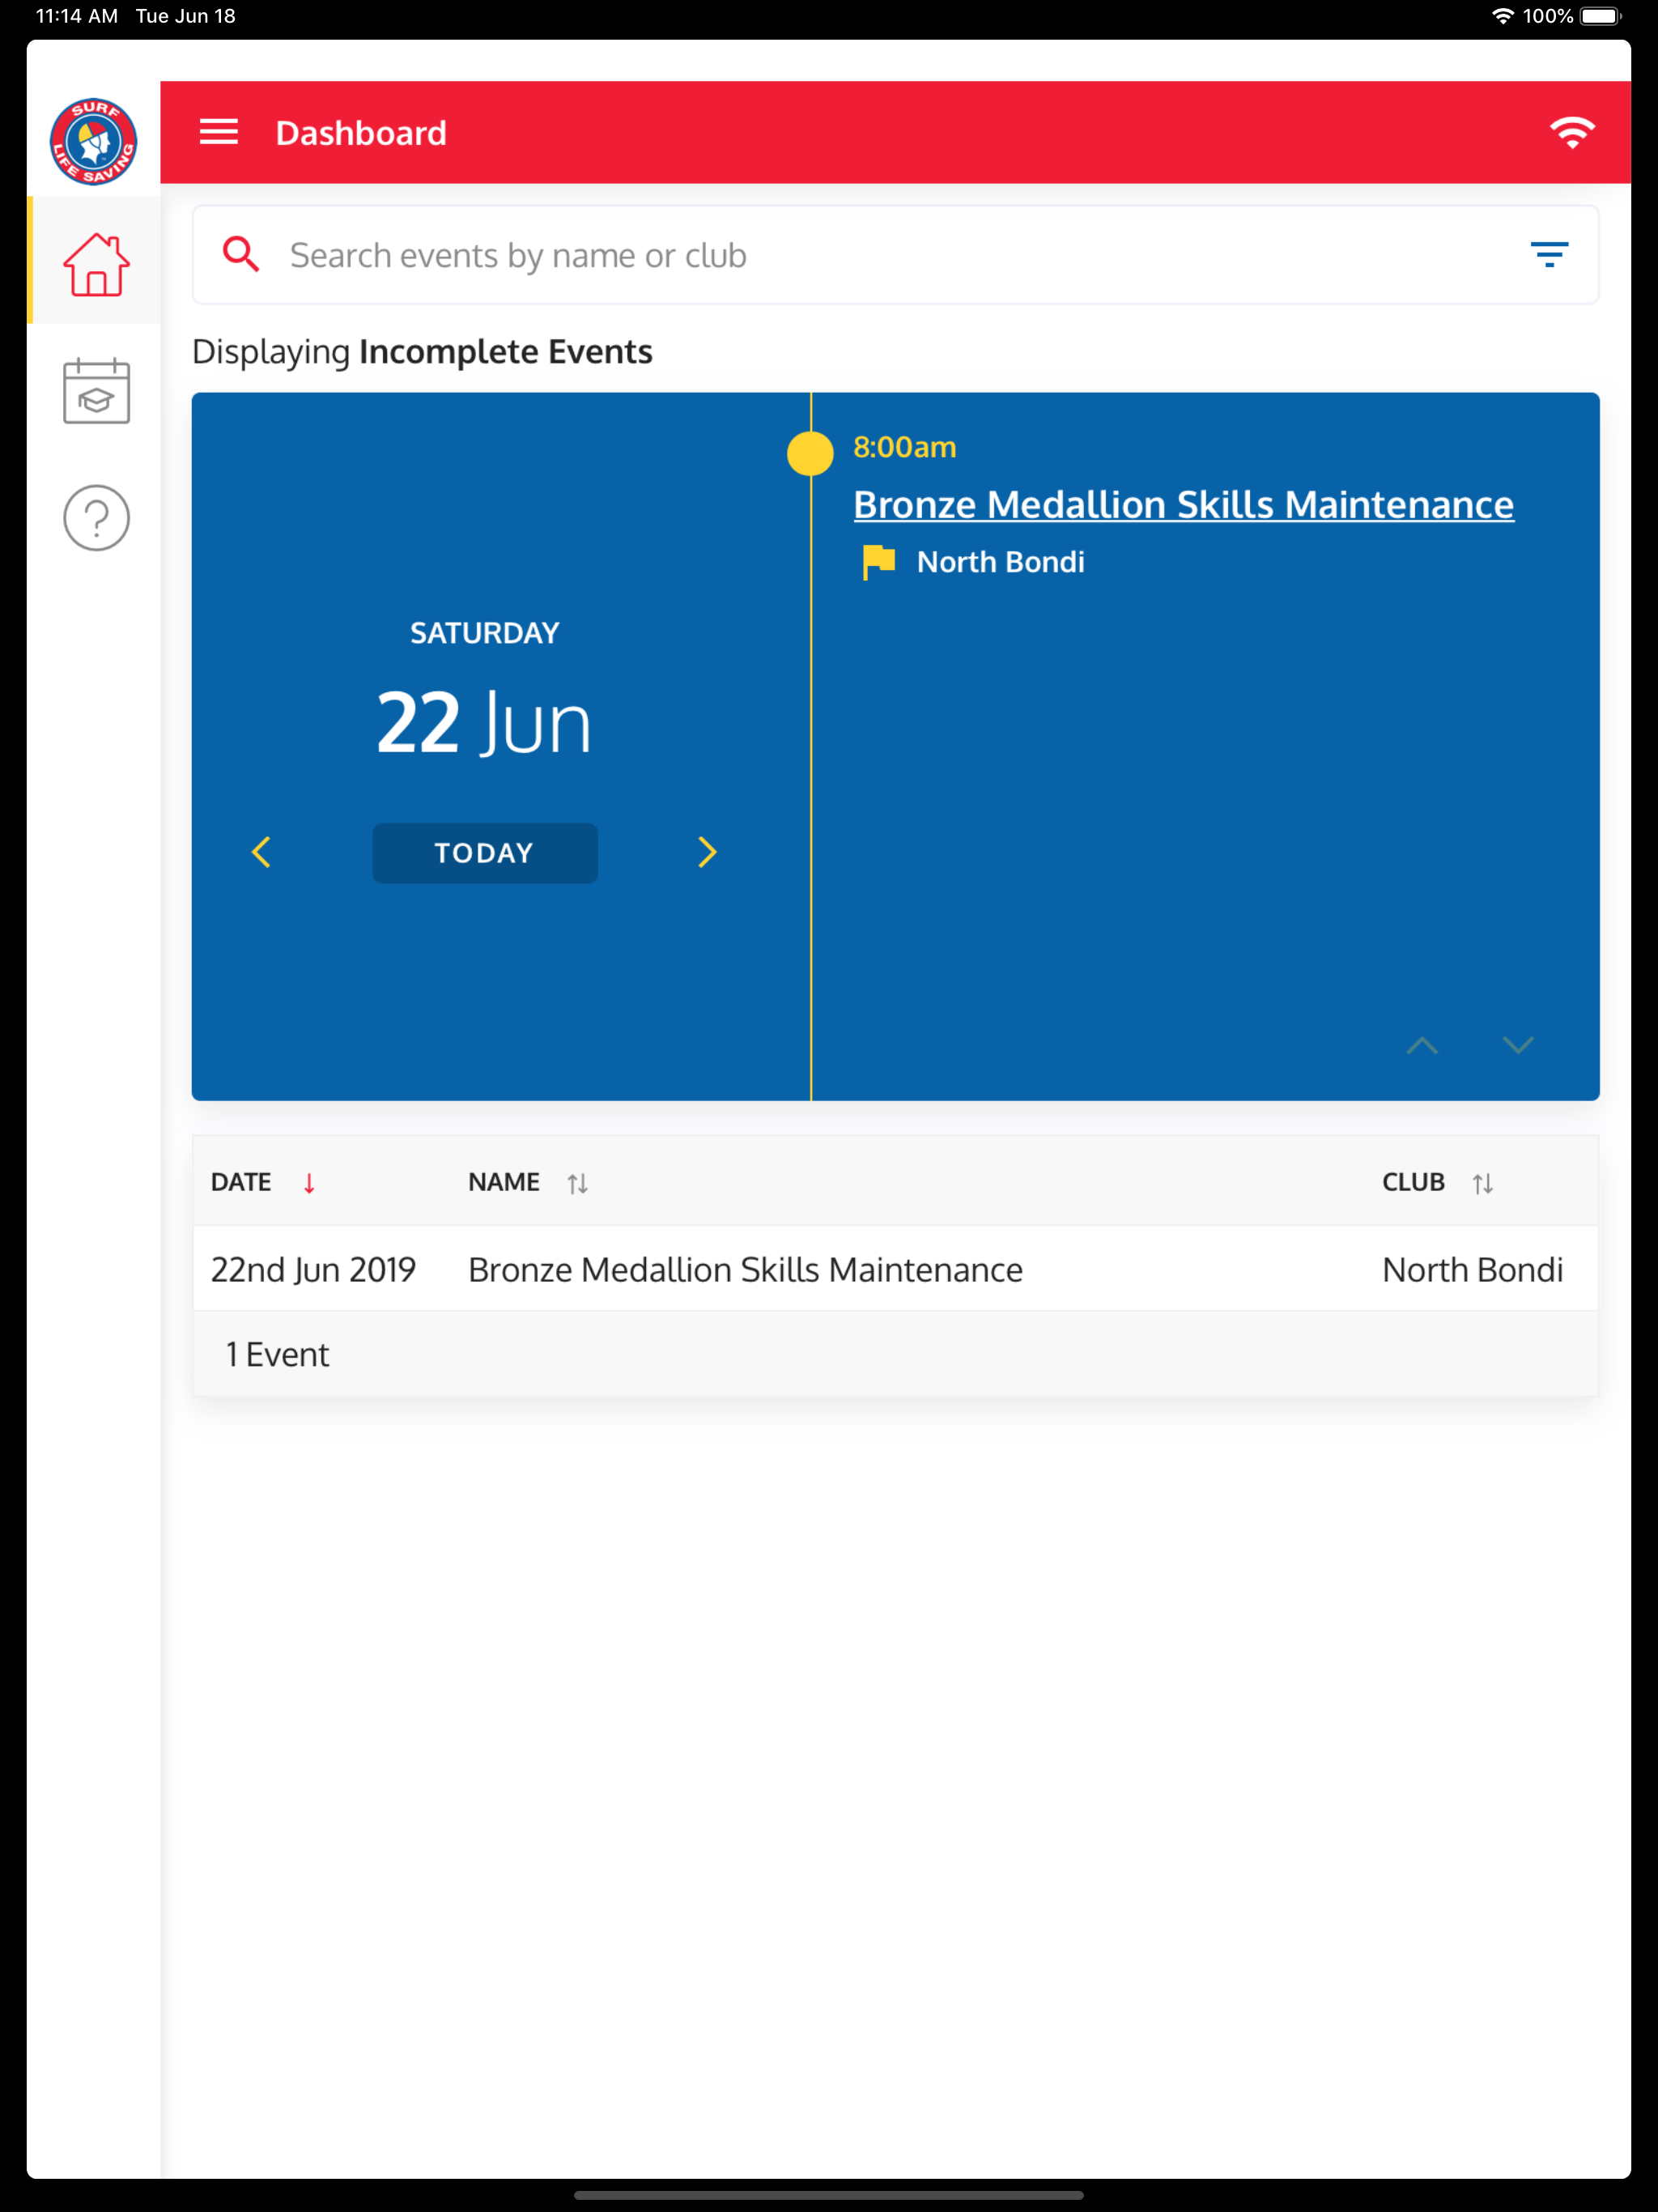Screen dimensions: 1658x2212
Task: Open the calendar training events sidebar icon
Action: (96, 391)
